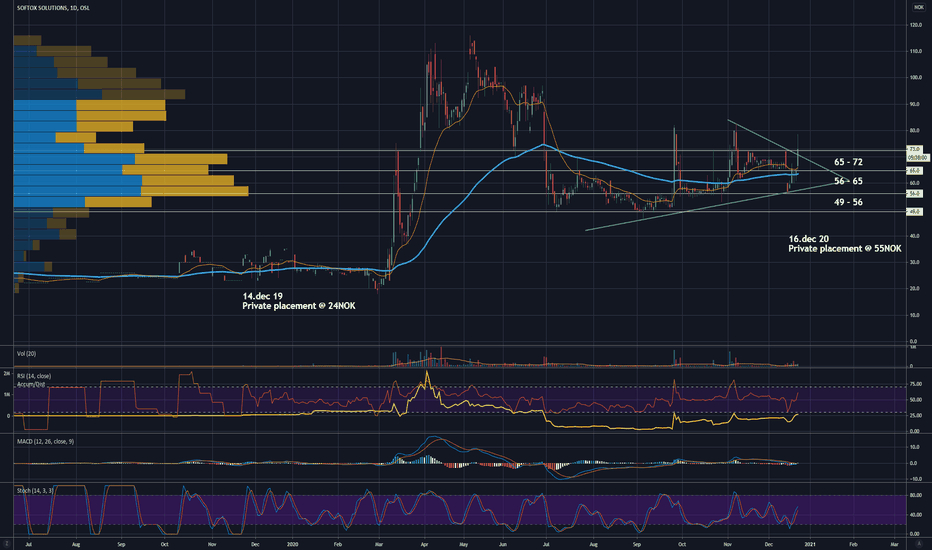Click the NOK currency button
932x550 pixels.
tap(918, 7)
